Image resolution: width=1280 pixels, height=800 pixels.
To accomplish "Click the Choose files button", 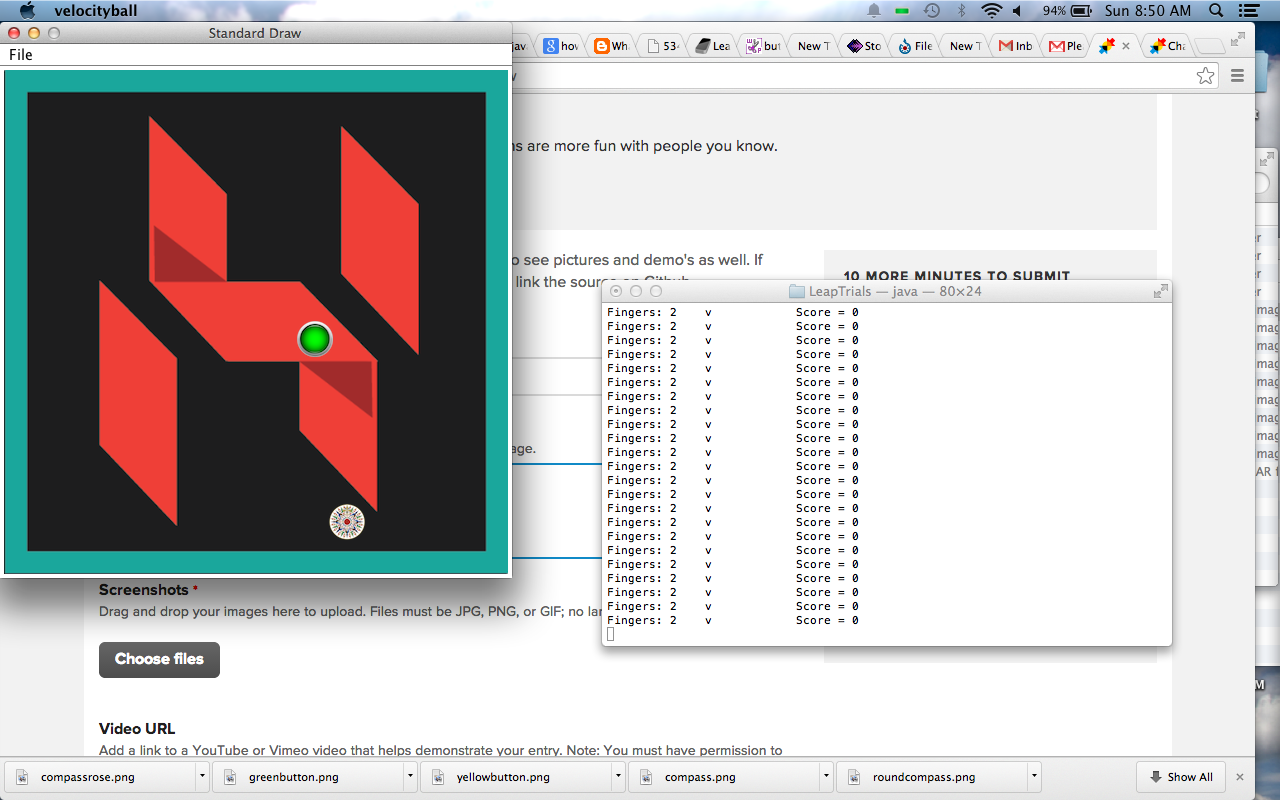I will coord(159,659).
